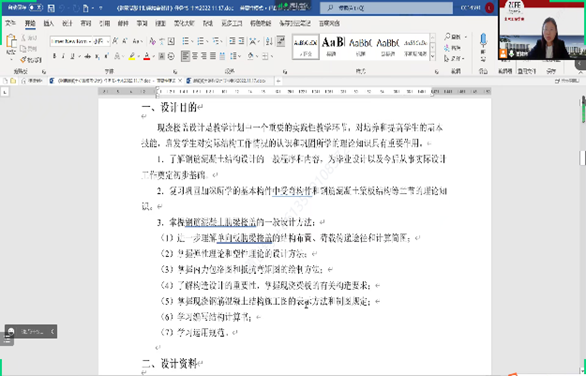Click the Enclose Characters circle icon
Viewport: 586px width, 376px height.
pos(171,56)
